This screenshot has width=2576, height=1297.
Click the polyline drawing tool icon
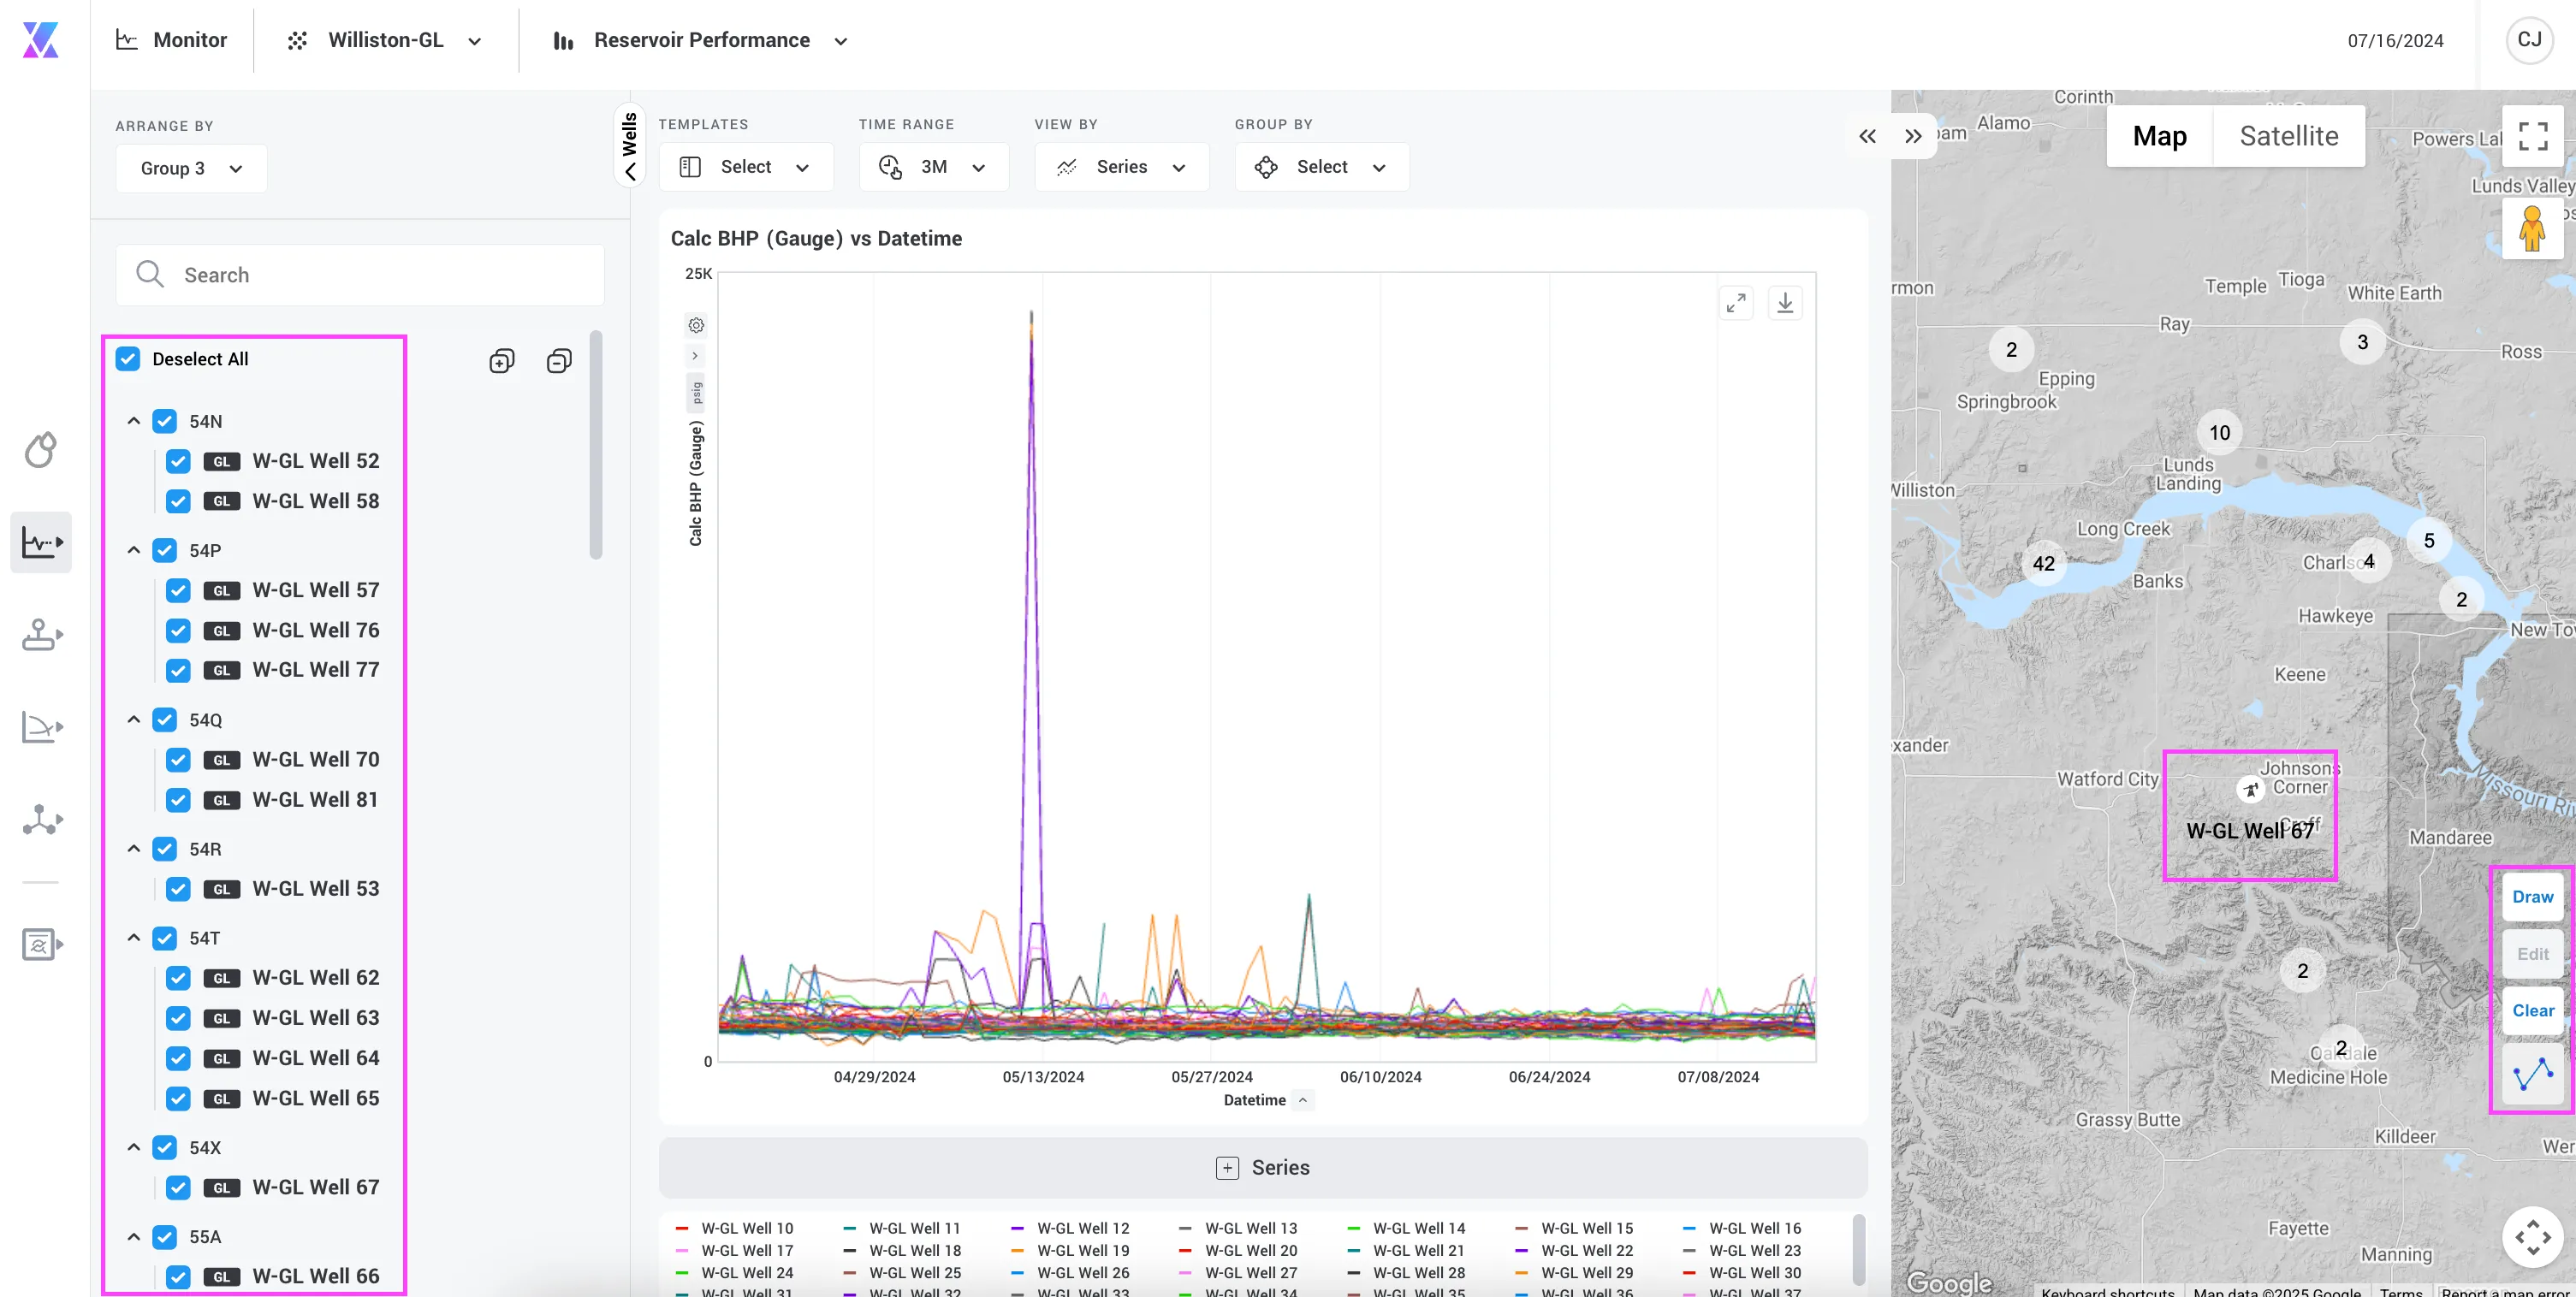[2532, 1074]
